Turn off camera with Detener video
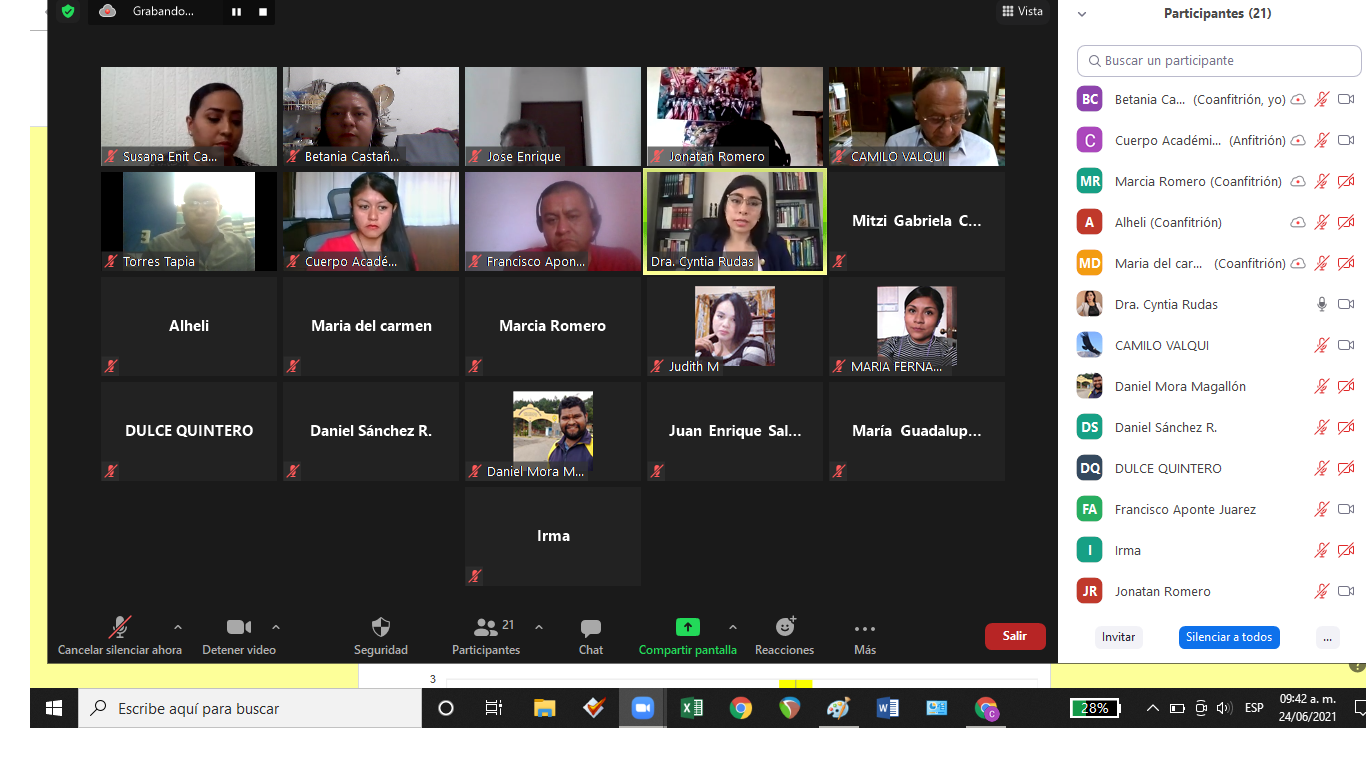The image size is (1366, 768). 239,628
